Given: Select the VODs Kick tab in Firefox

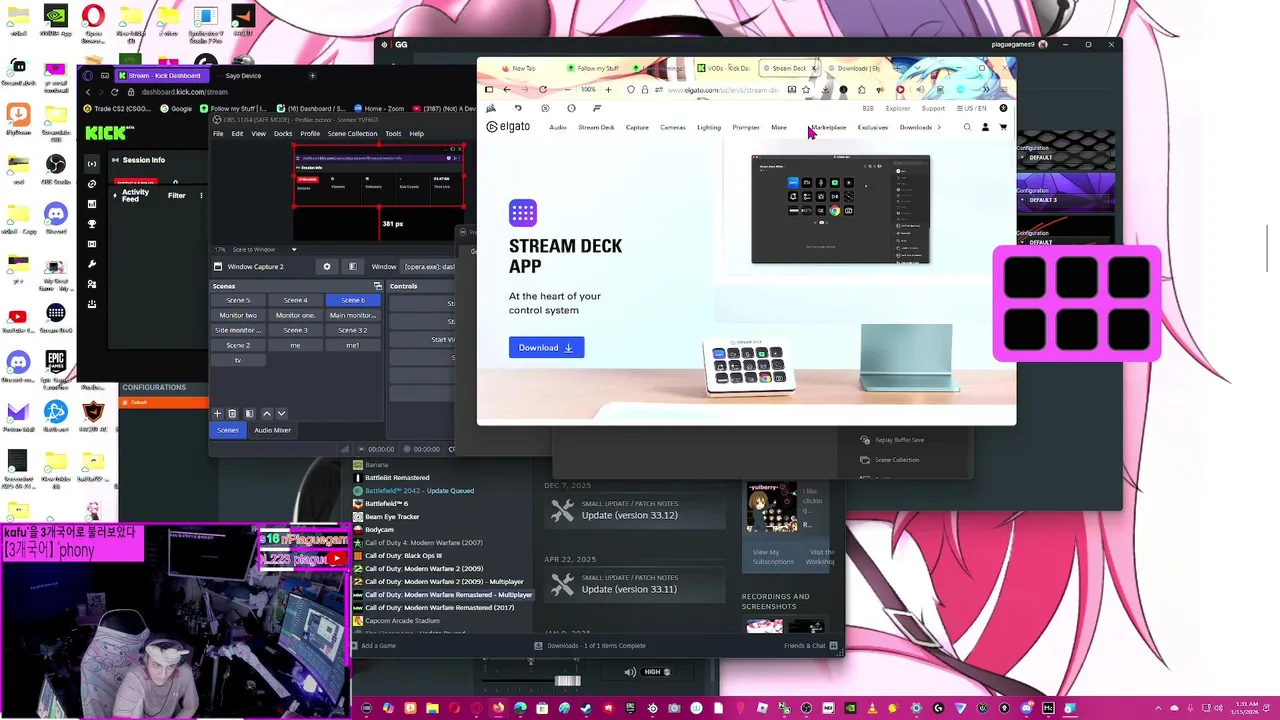Looking at the screenshot, I should [724, 68].
